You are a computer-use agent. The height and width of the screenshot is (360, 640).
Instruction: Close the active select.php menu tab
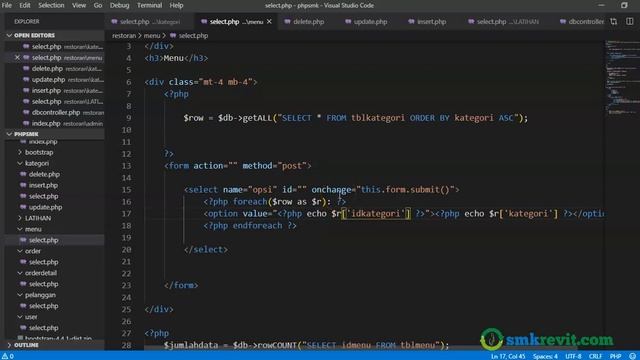(269, 22)
